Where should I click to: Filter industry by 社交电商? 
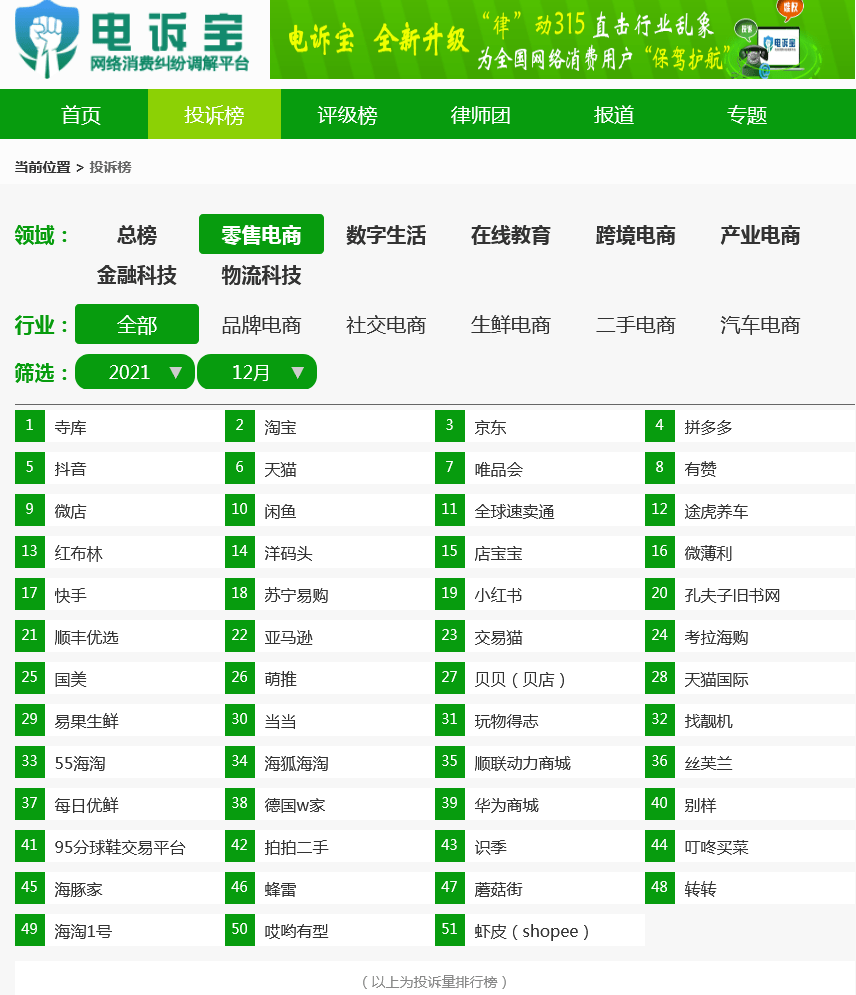pyautogui.click(x=386, y=324)
